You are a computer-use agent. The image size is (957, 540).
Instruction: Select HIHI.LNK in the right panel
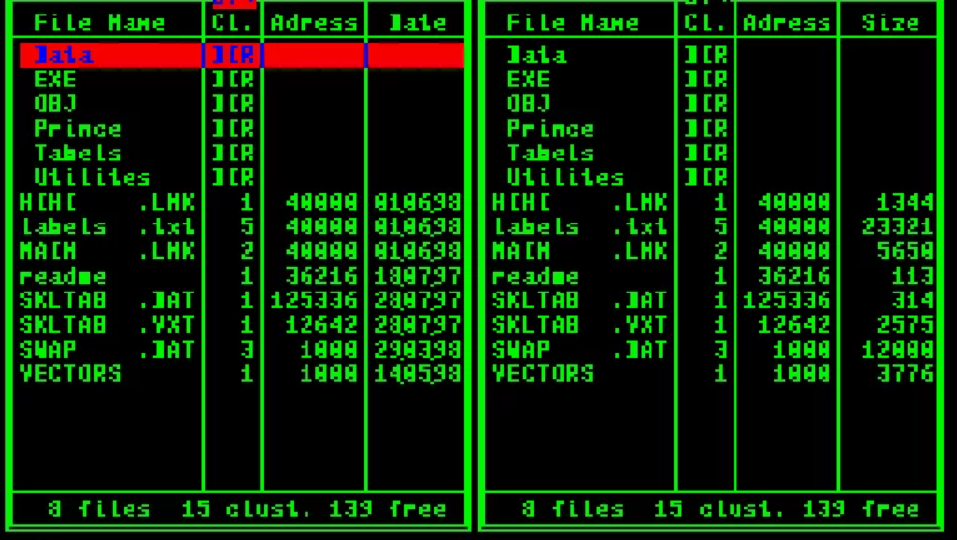[x=580, y=202]
